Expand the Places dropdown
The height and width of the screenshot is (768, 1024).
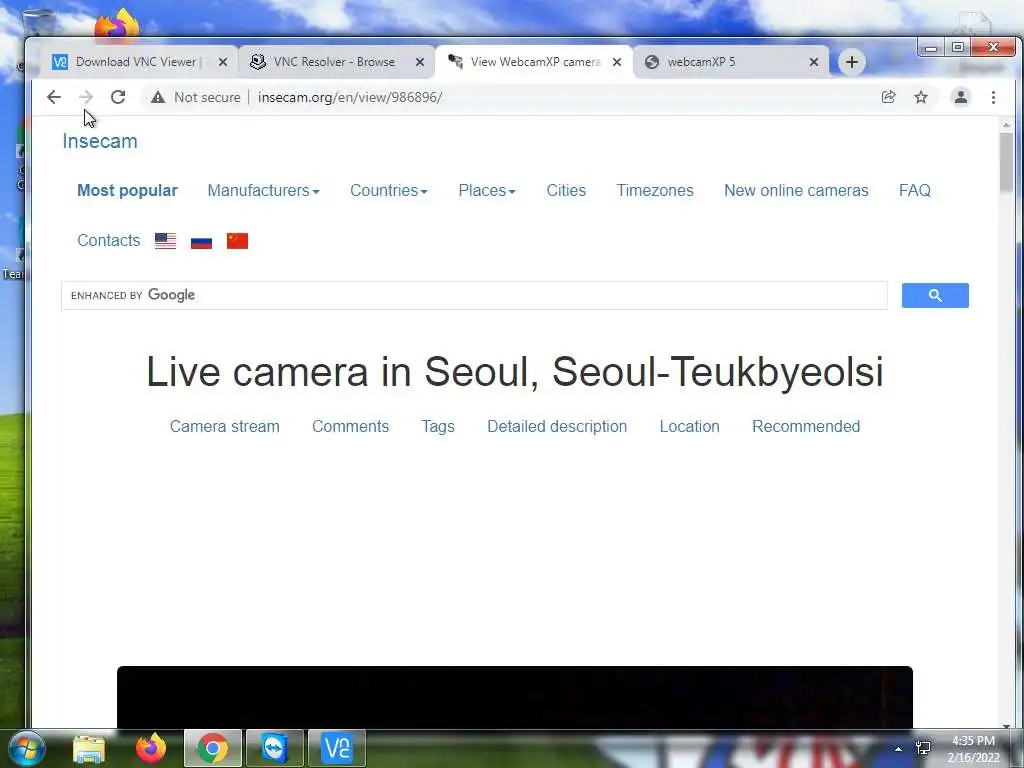tap(487, 191)
